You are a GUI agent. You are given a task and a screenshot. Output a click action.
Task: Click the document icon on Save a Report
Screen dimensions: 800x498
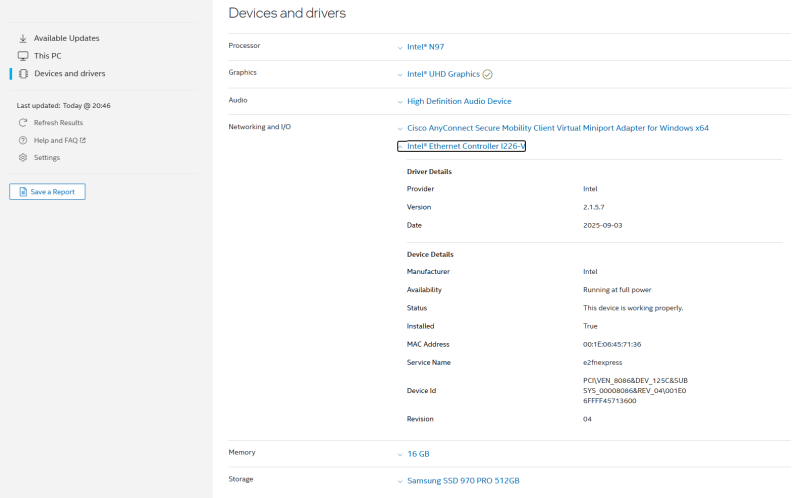(22, 192)
